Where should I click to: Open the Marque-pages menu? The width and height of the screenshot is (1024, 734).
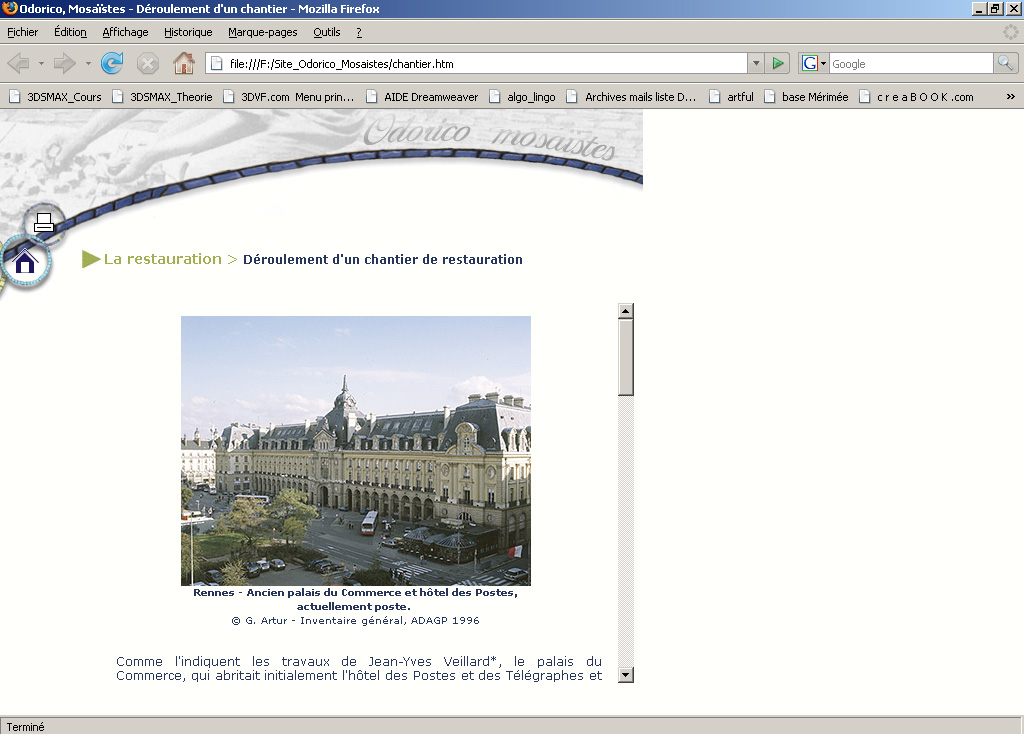coord(263,32)
